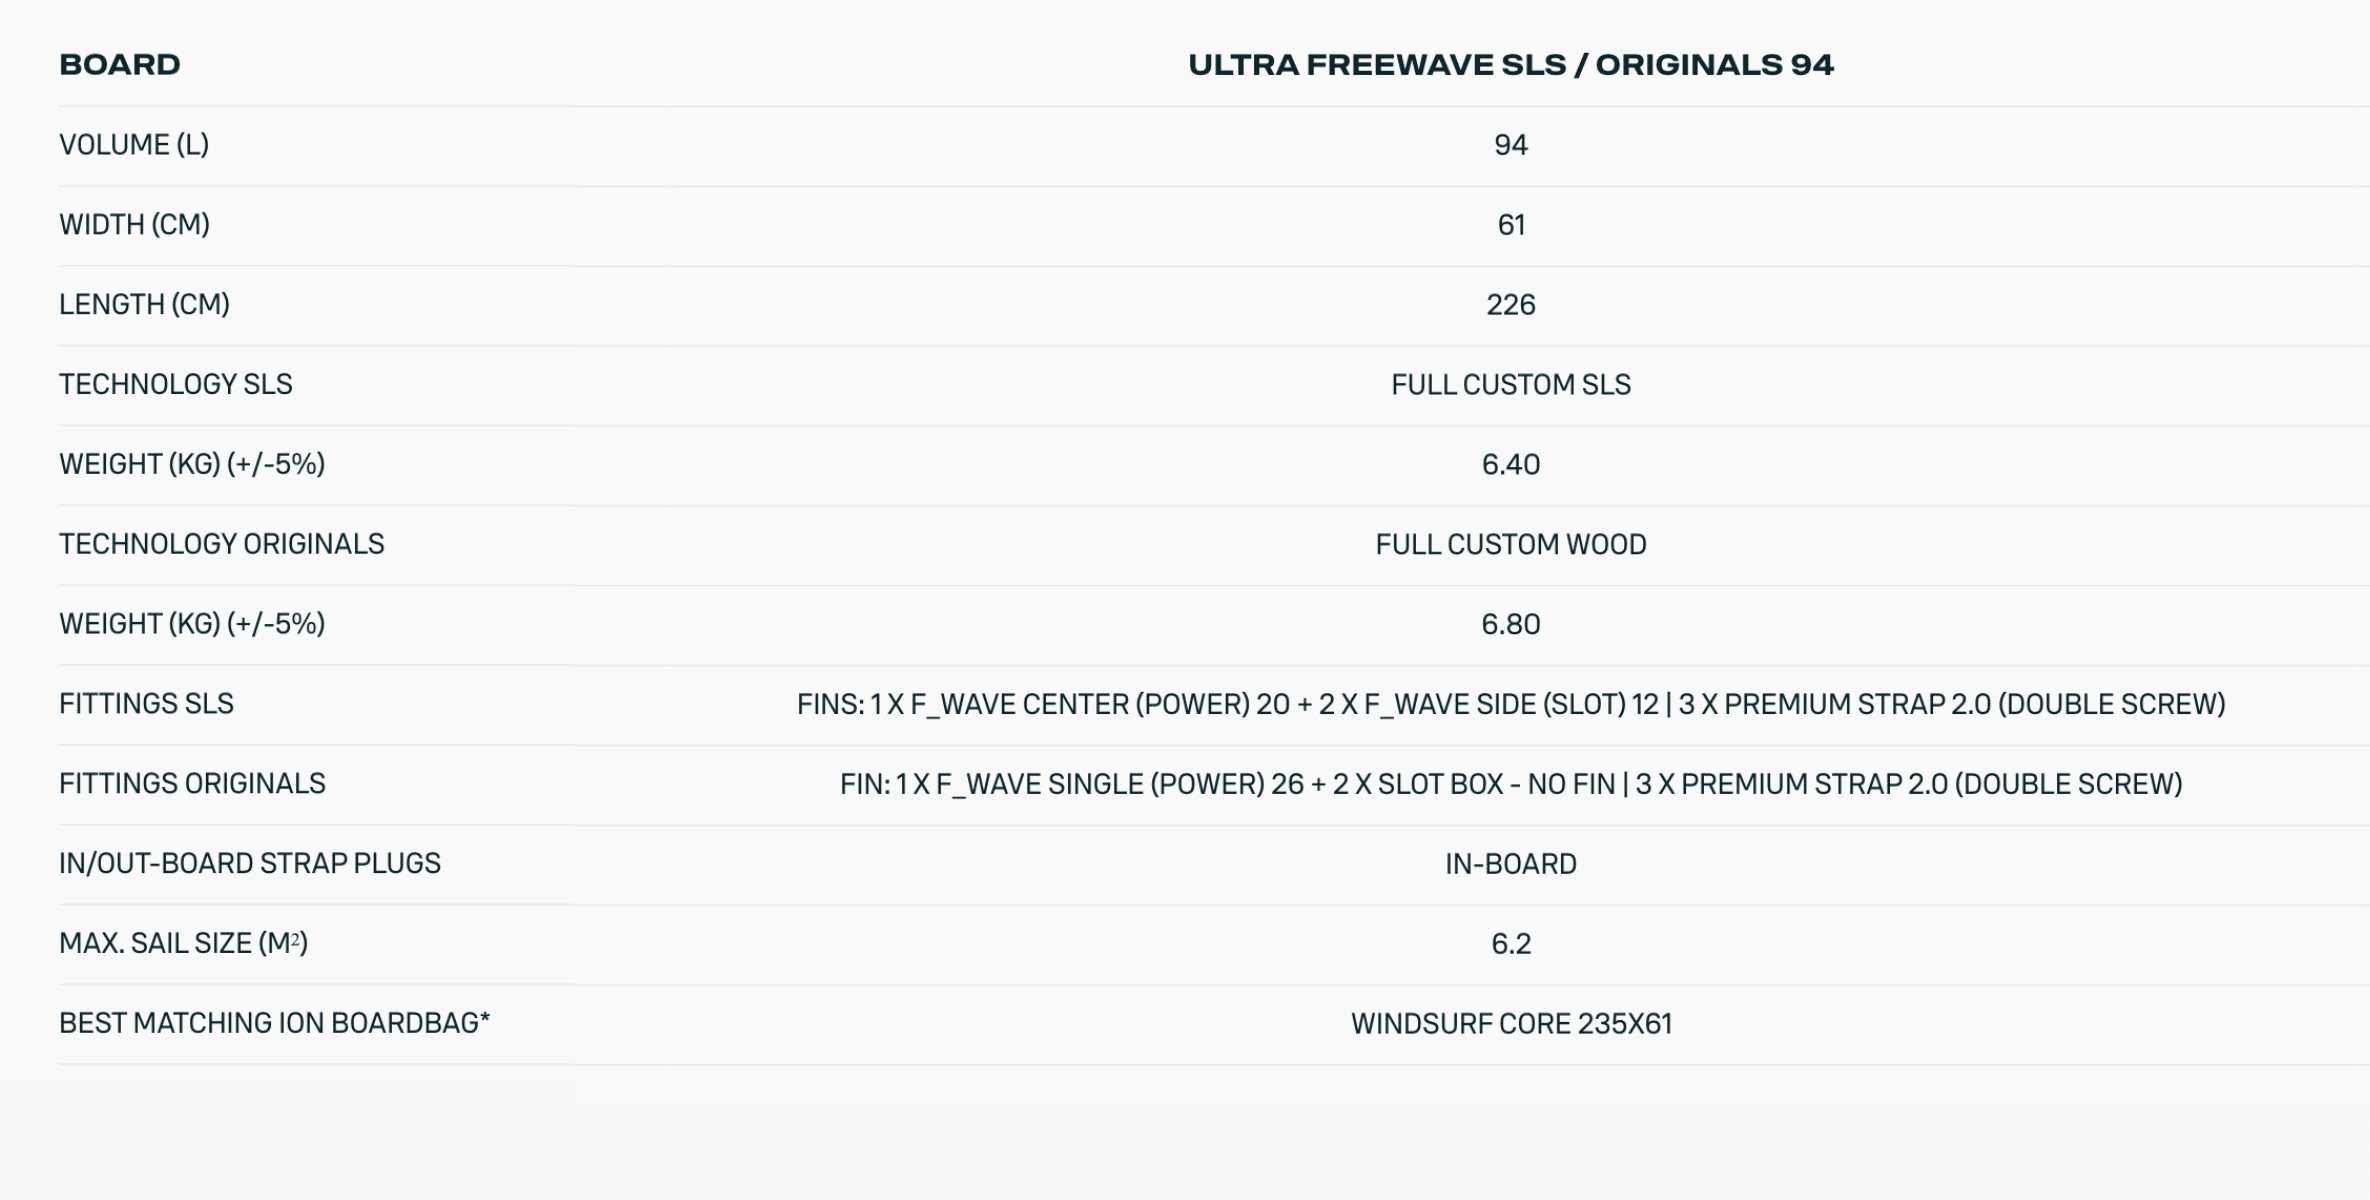Select the IN-BOARD strap plugs value
This screenshot has width=2370, height=1200.
(x=1510, y=864)
